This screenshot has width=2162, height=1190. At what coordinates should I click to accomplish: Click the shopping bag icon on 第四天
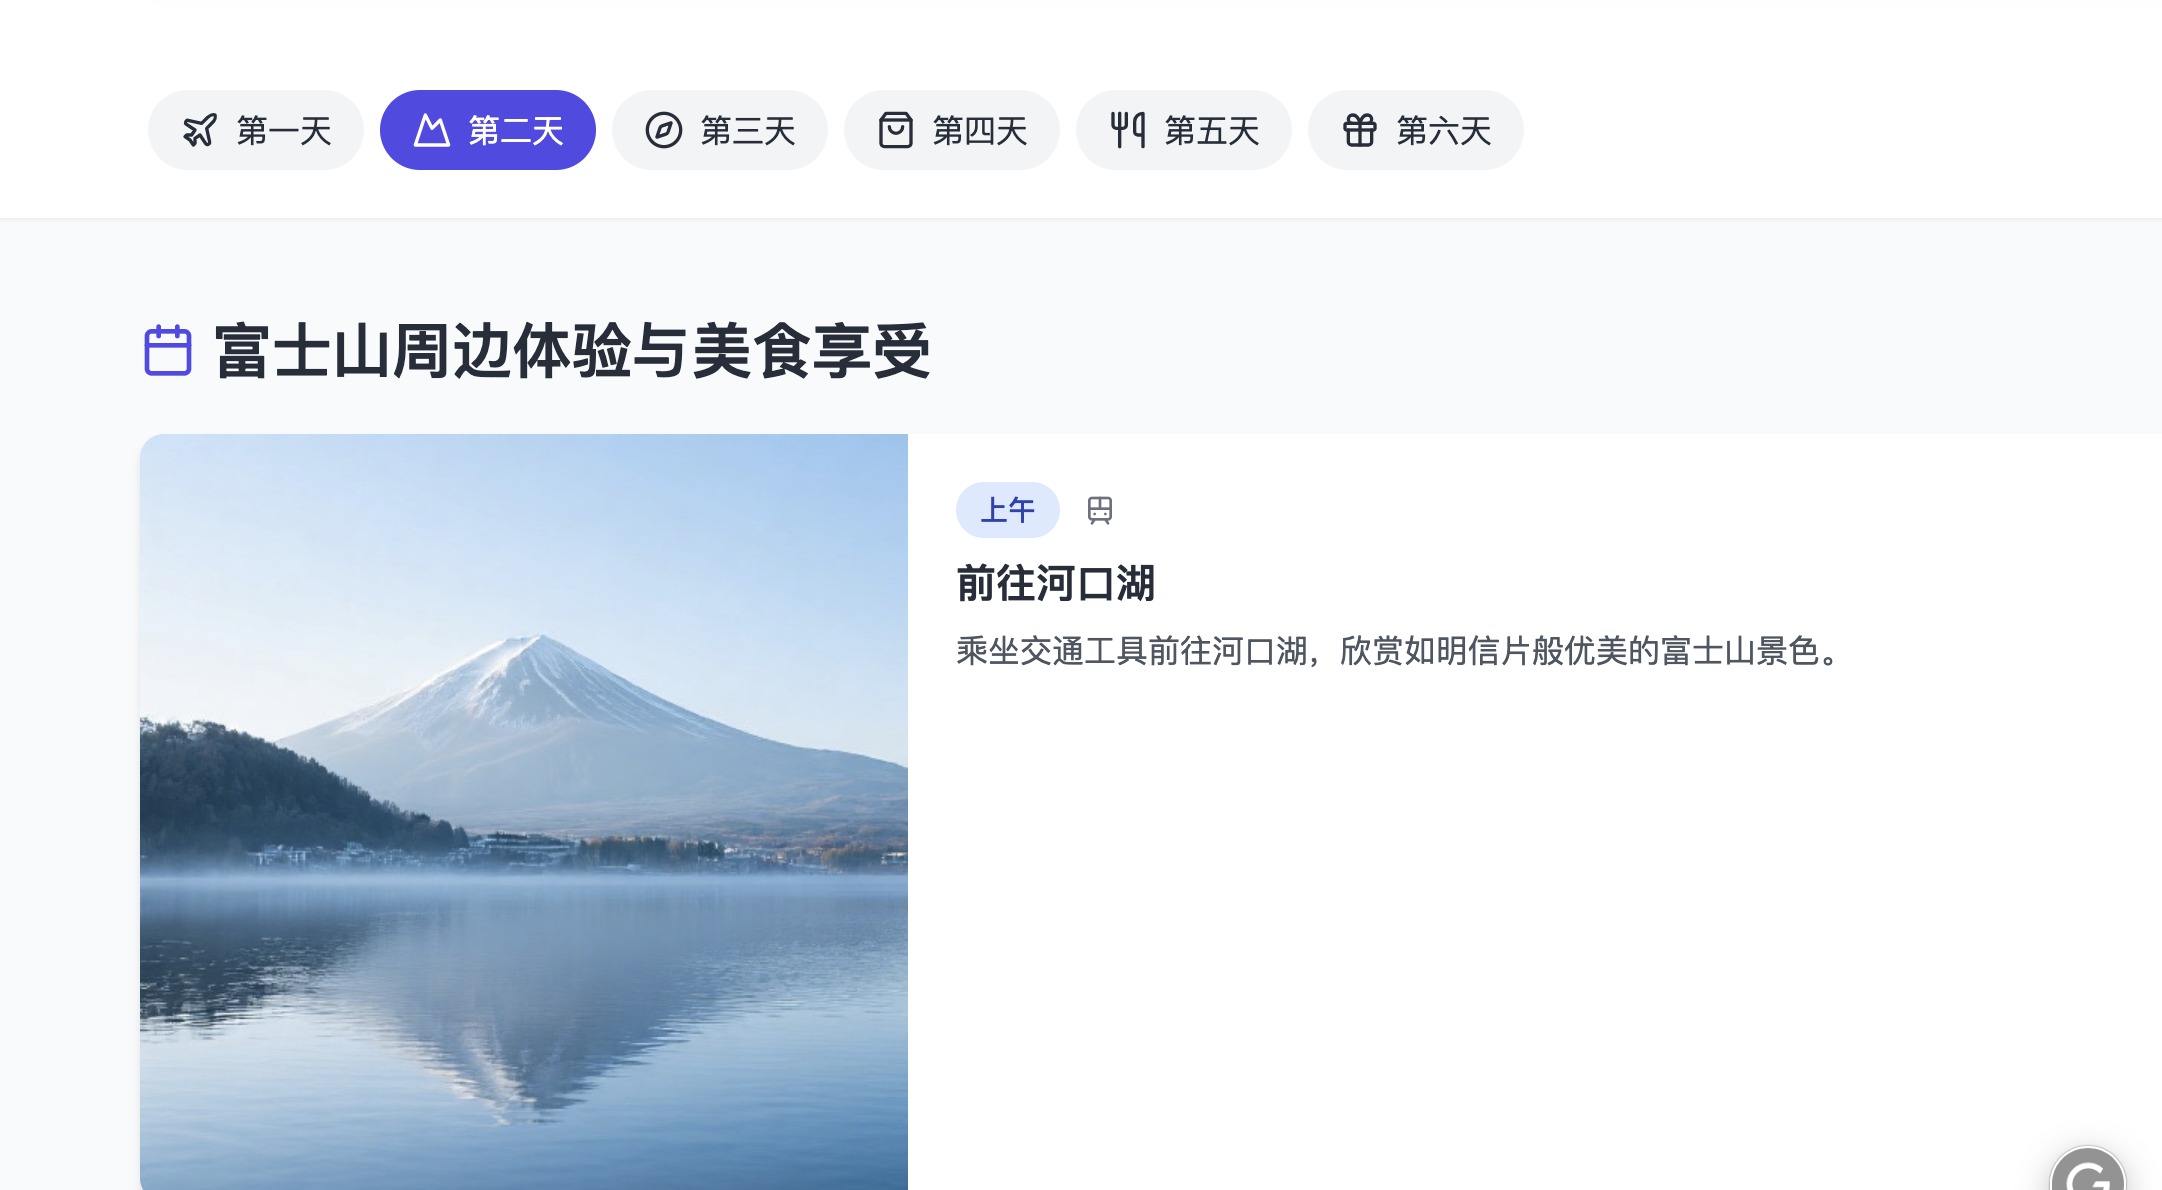click(896, 130)
